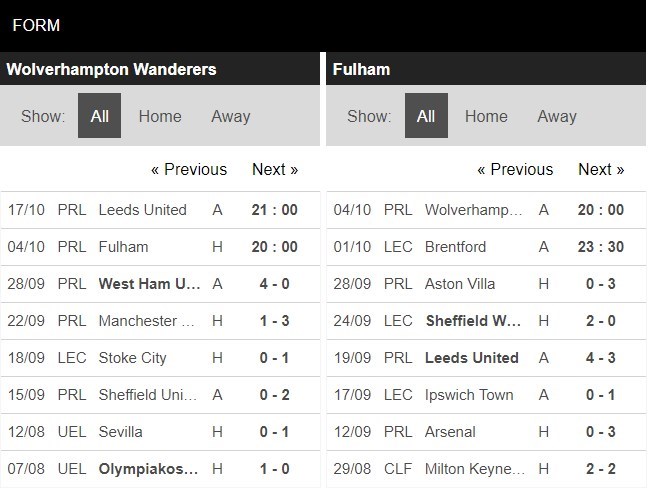Select the Sheffield Wednesday 2 - 0 result
Screen dimensions: 651x497
[472, 321]
